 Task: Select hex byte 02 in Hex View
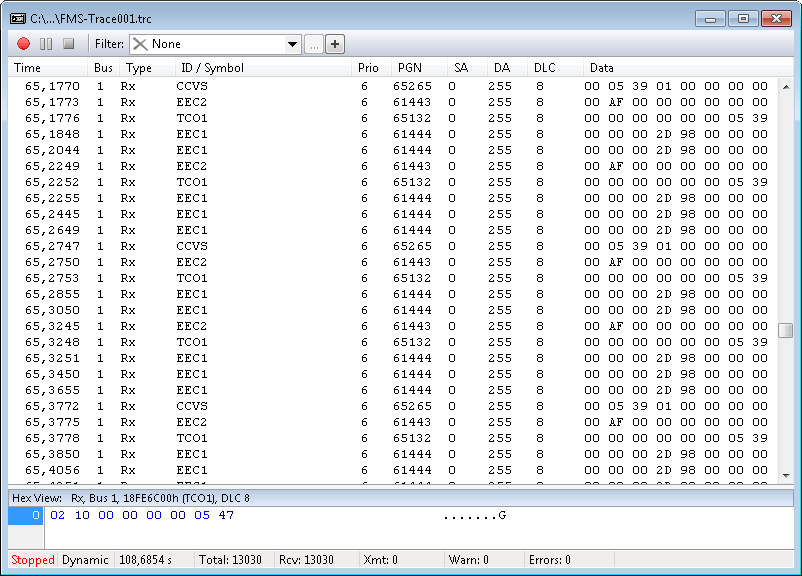point(58,515)
